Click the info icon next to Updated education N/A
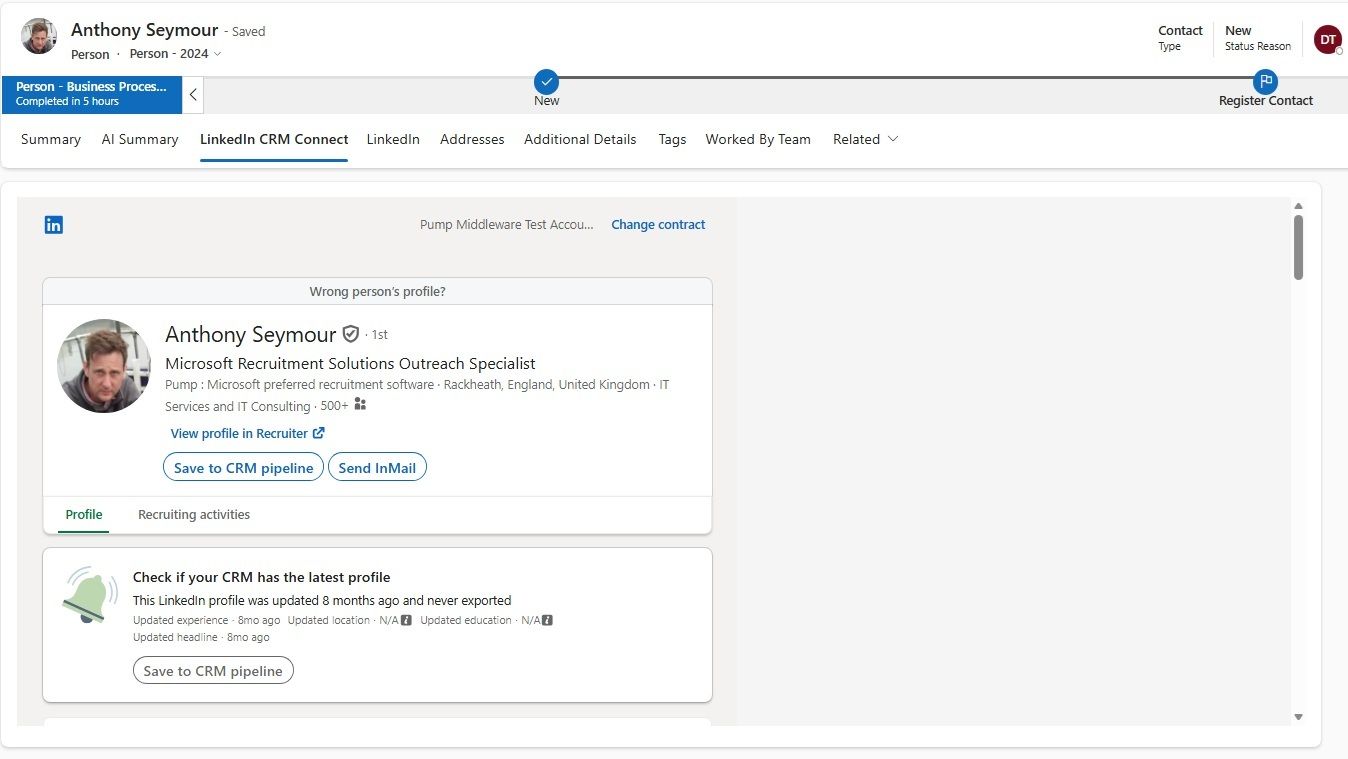The image size is (1348, 759). (x=547, y=620)
